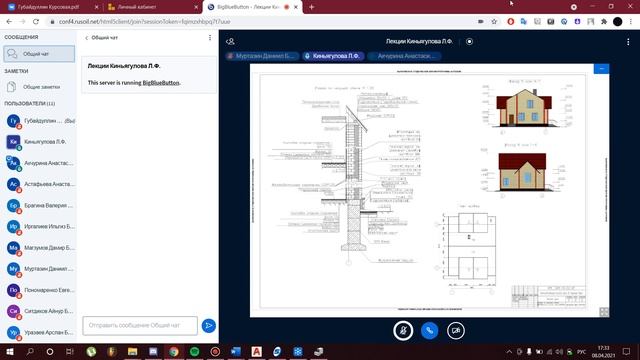Open Общие заметки shared notes
This screenshot has height=360, width=640.
click(x=39, y=87)
